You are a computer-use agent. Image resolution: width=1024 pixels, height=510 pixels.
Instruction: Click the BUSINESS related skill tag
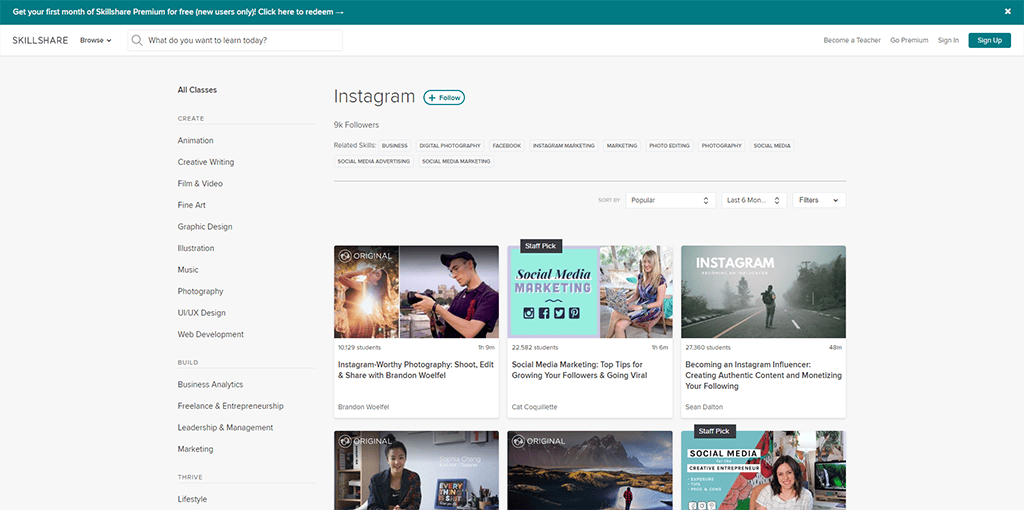pyautogui.click(x=394, y=146)
